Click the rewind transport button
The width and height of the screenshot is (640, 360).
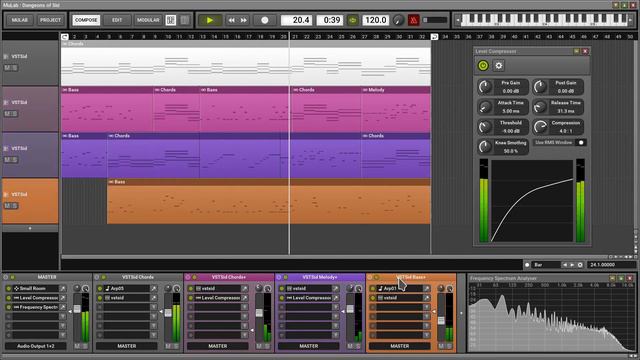(231, 20)
